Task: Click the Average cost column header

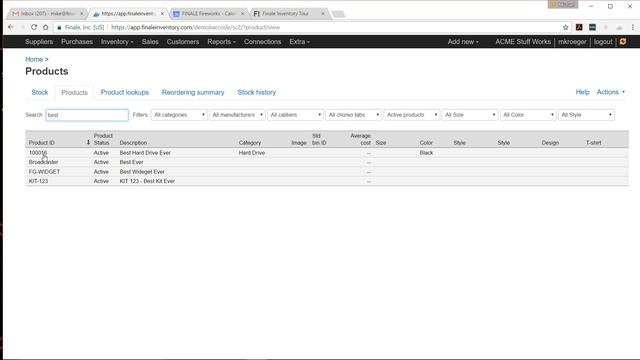Action: (360, 139)
